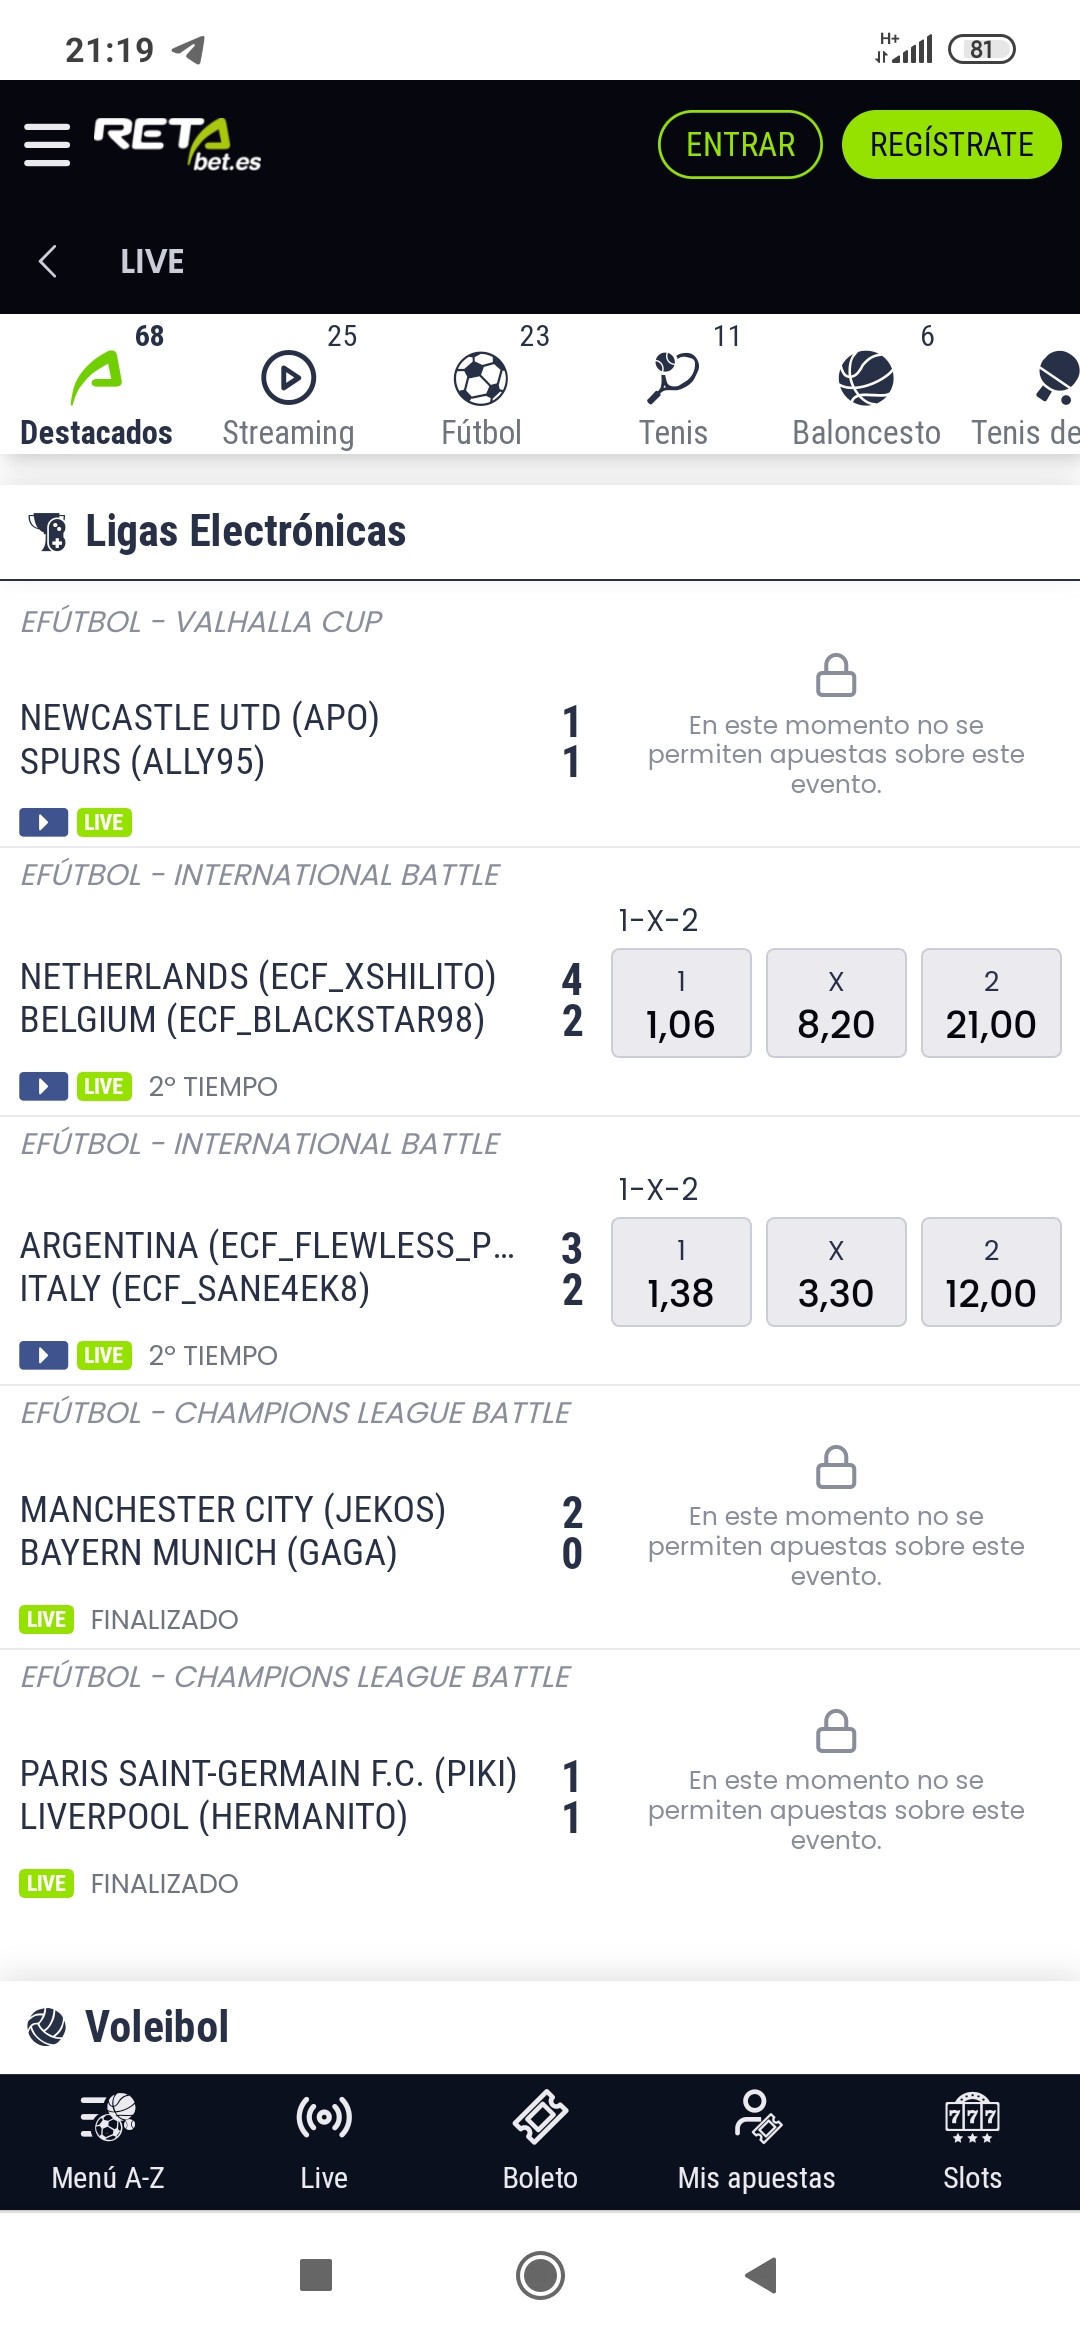Select odds 1,06 for Netherlands win
The height and width of the screenshot is (2340, 1080).
pyautogui.click(x=681, y=1003)
